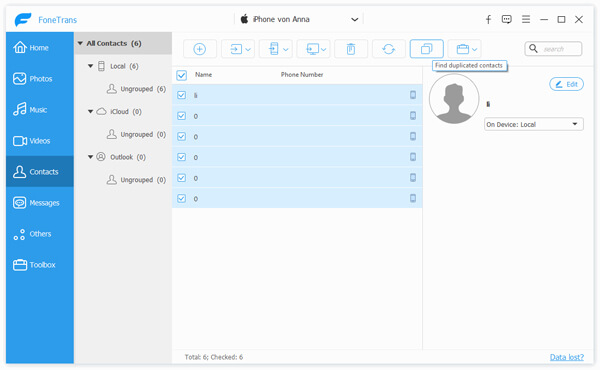
Task: Click the Facebook icon in title bar
Action: (488, 20)
